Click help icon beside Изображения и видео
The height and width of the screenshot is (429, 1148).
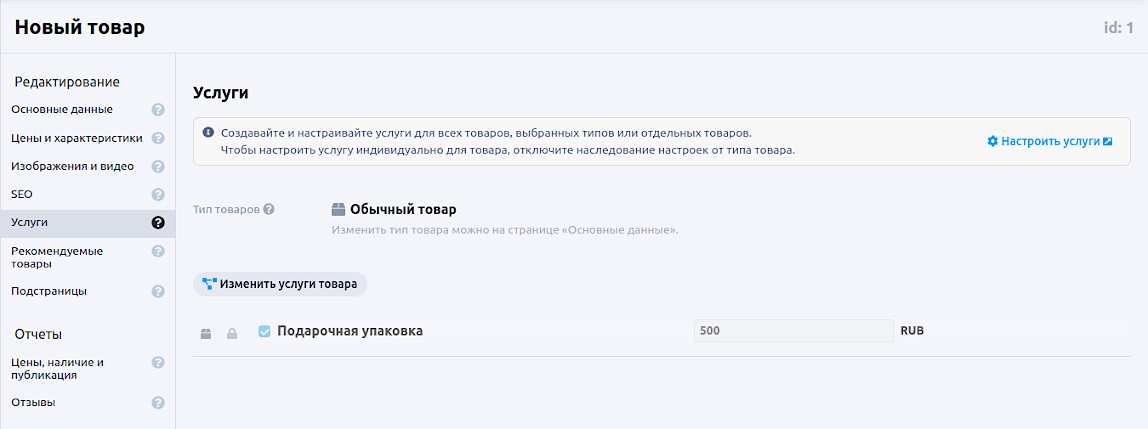(158, 166)
